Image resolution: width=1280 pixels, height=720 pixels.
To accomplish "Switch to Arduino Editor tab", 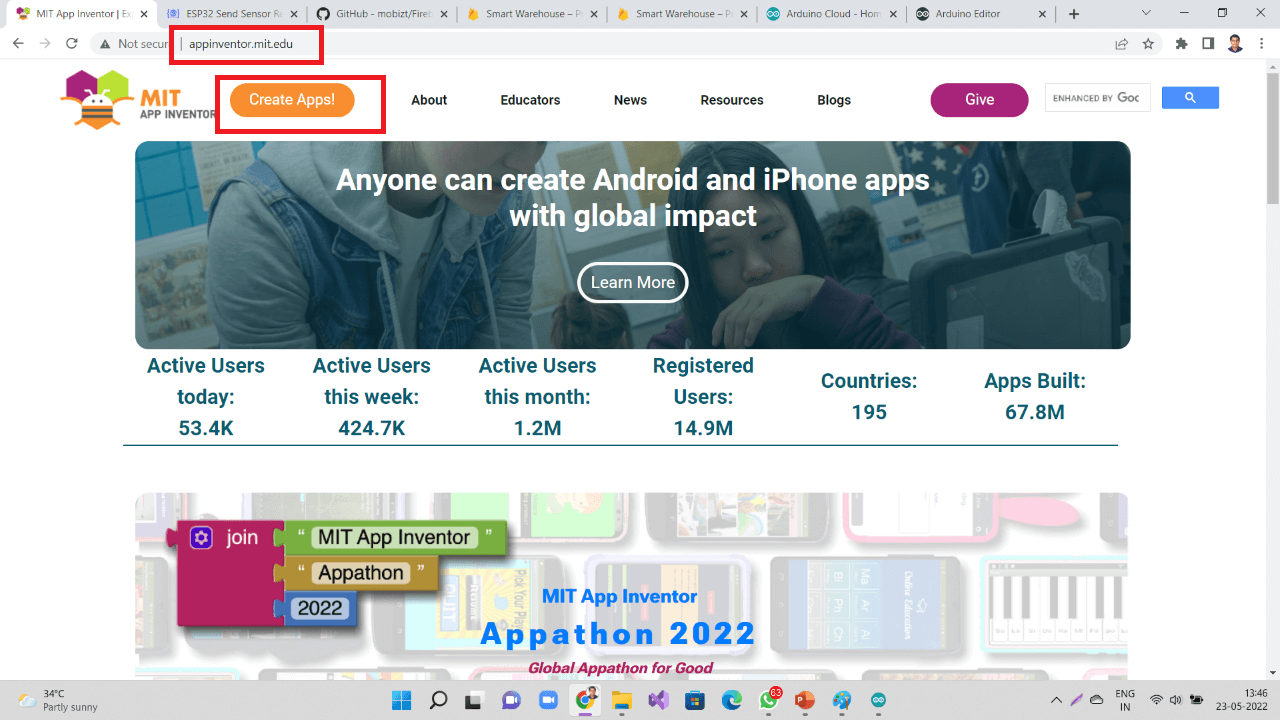I will 980,14.
